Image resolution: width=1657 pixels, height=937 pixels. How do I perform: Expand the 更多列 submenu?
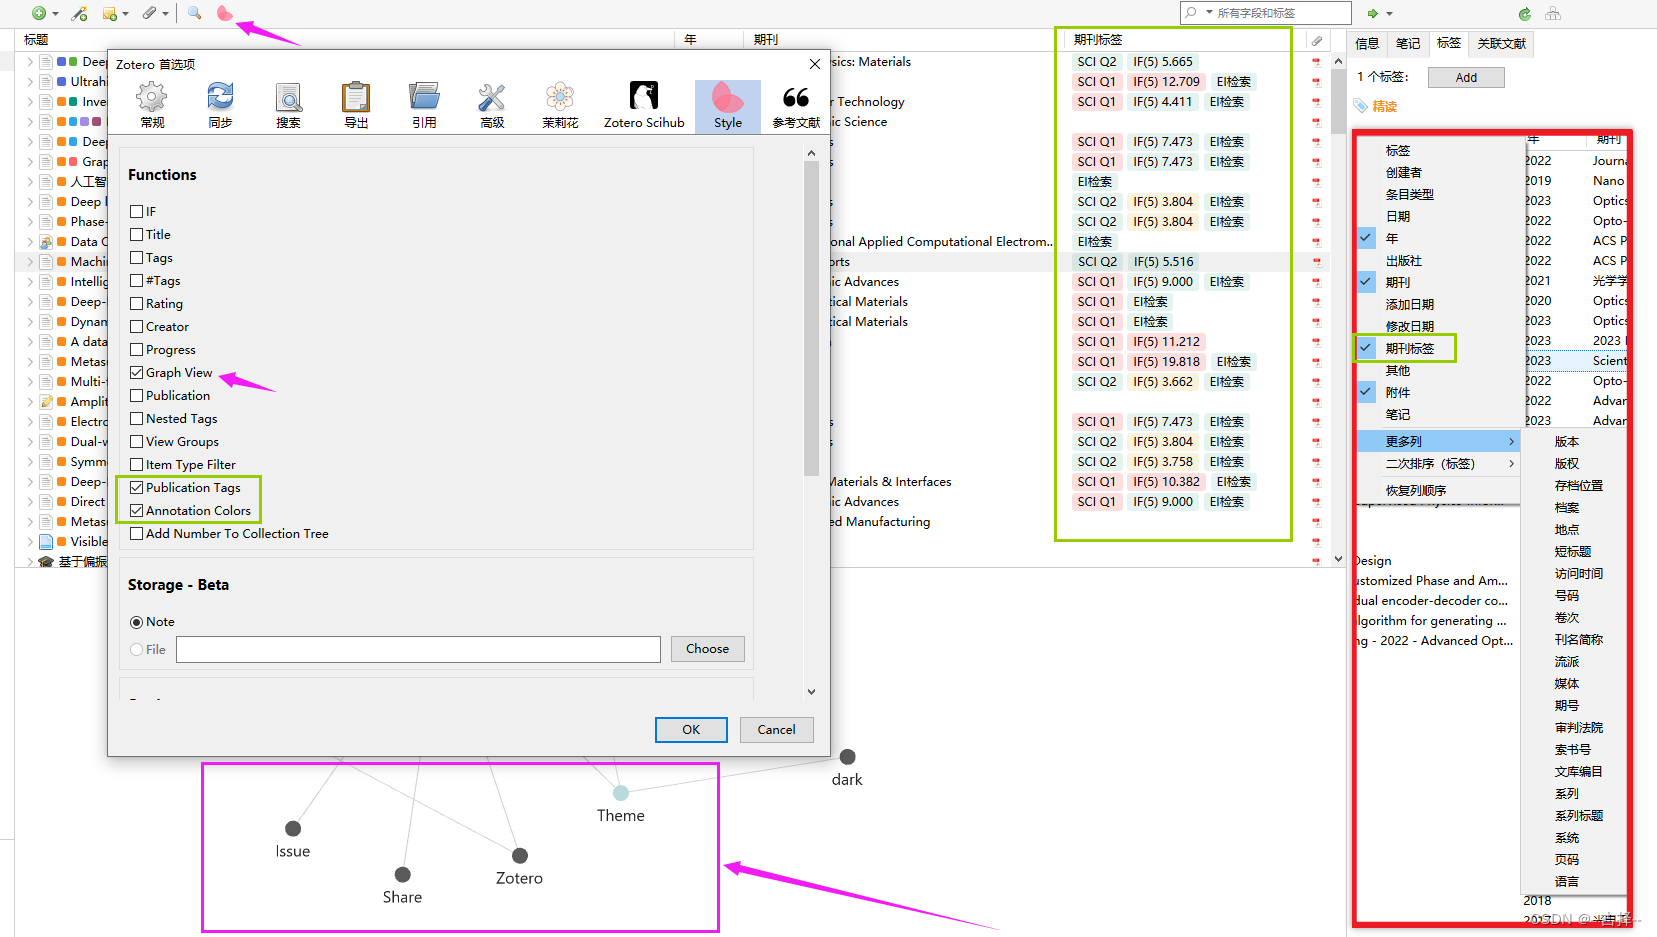pyautogui.click(x=1439, y=441)
